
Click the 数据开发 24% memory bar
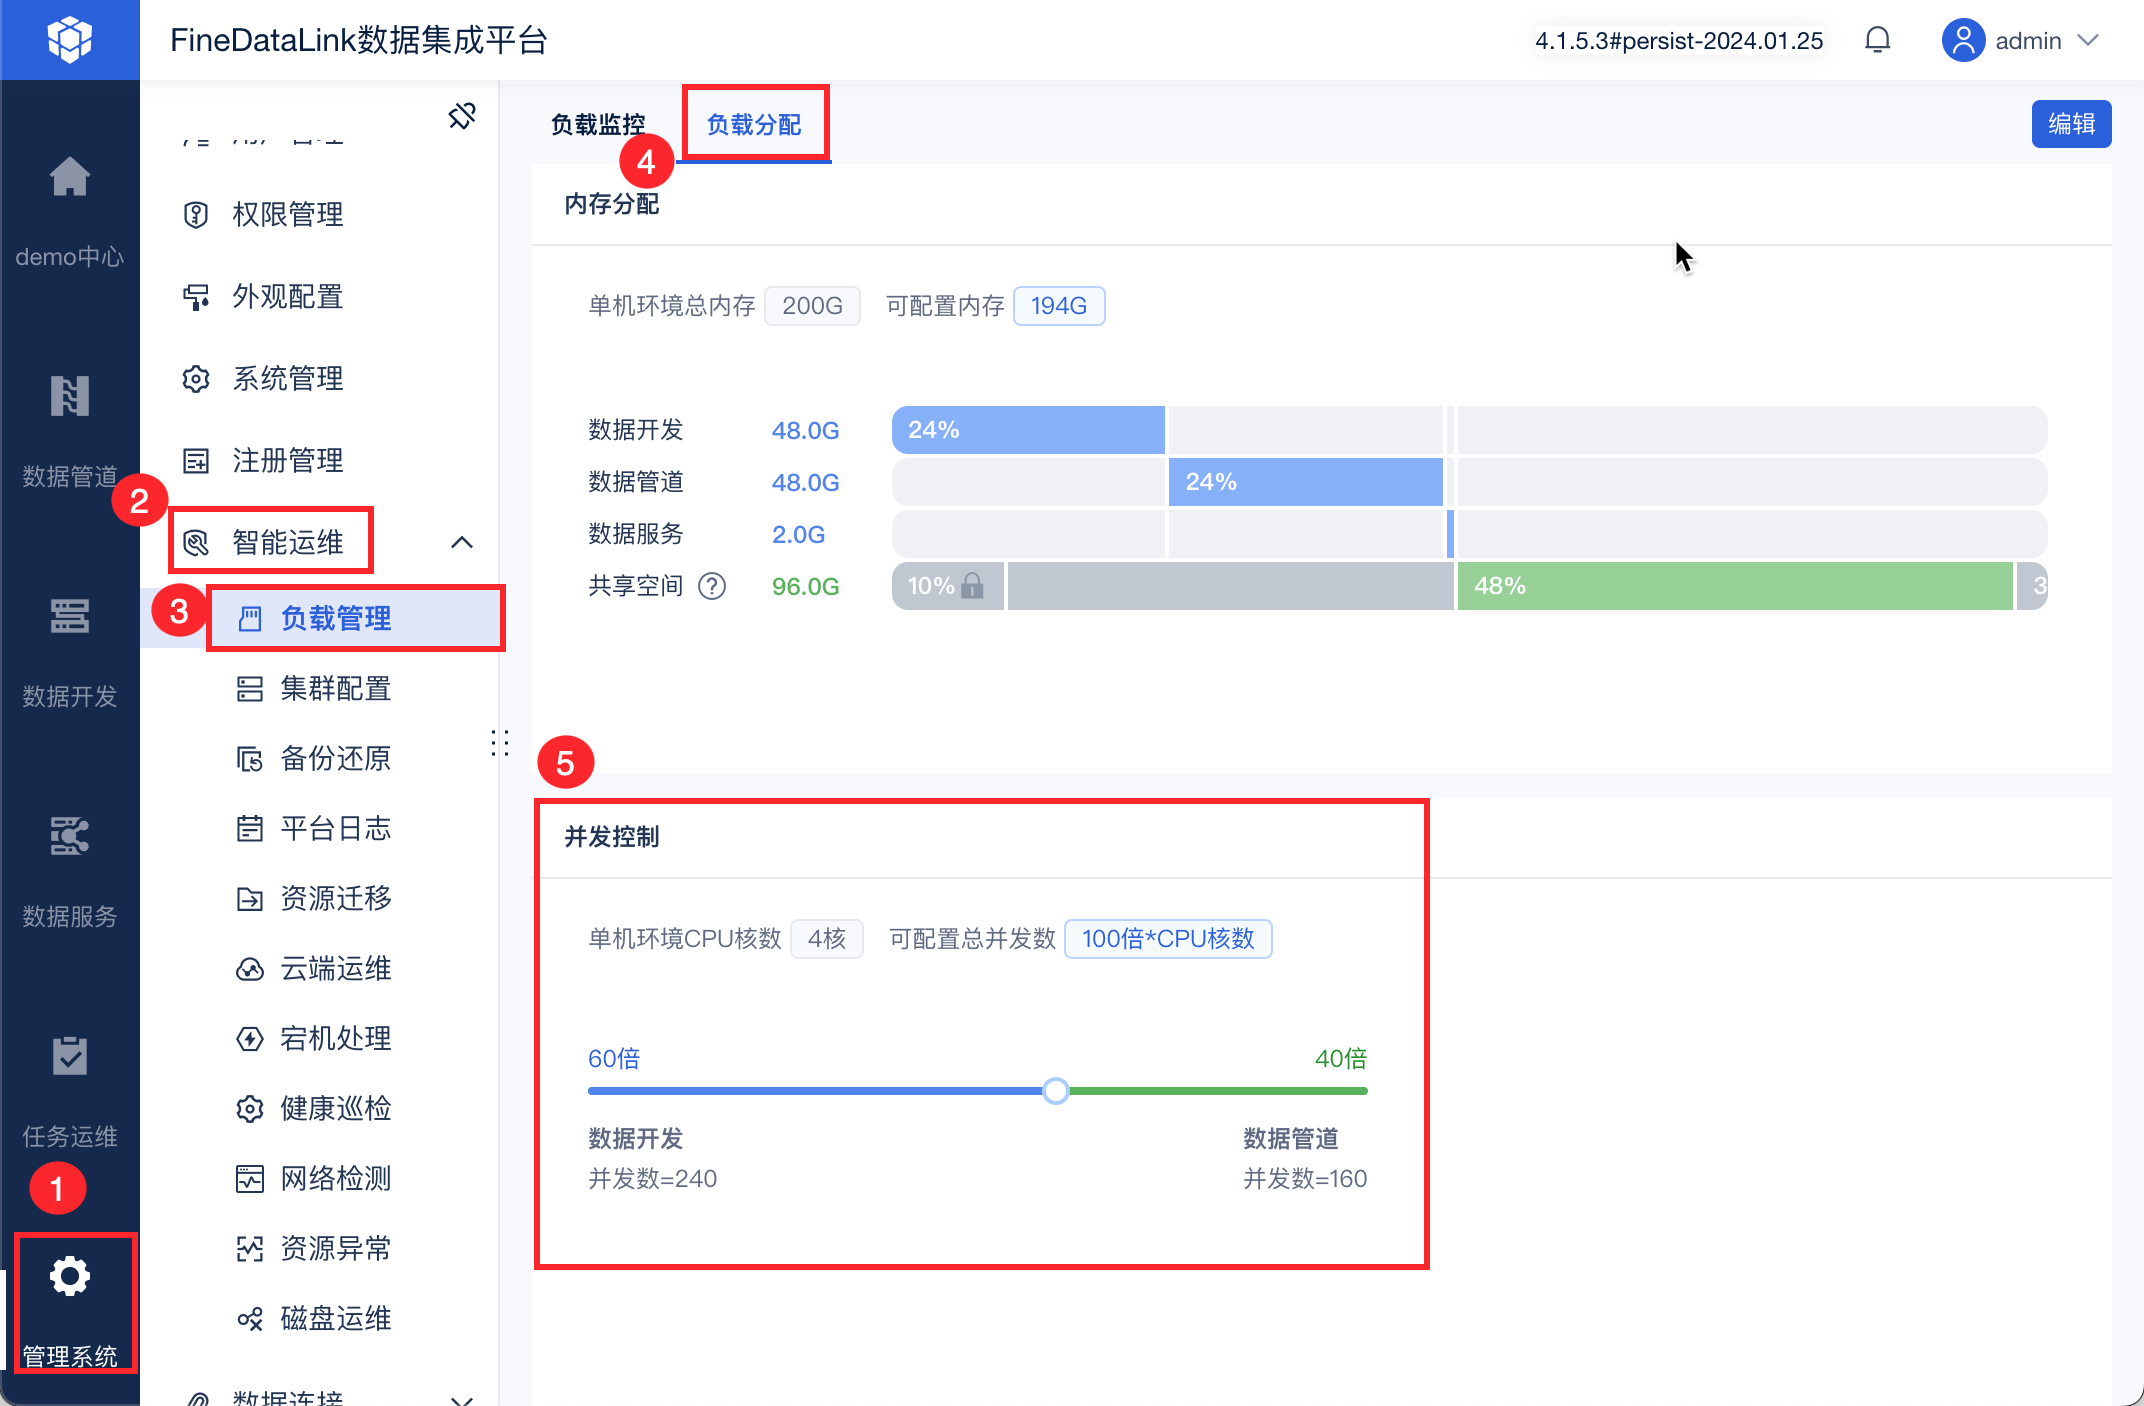click(1028, 430)
